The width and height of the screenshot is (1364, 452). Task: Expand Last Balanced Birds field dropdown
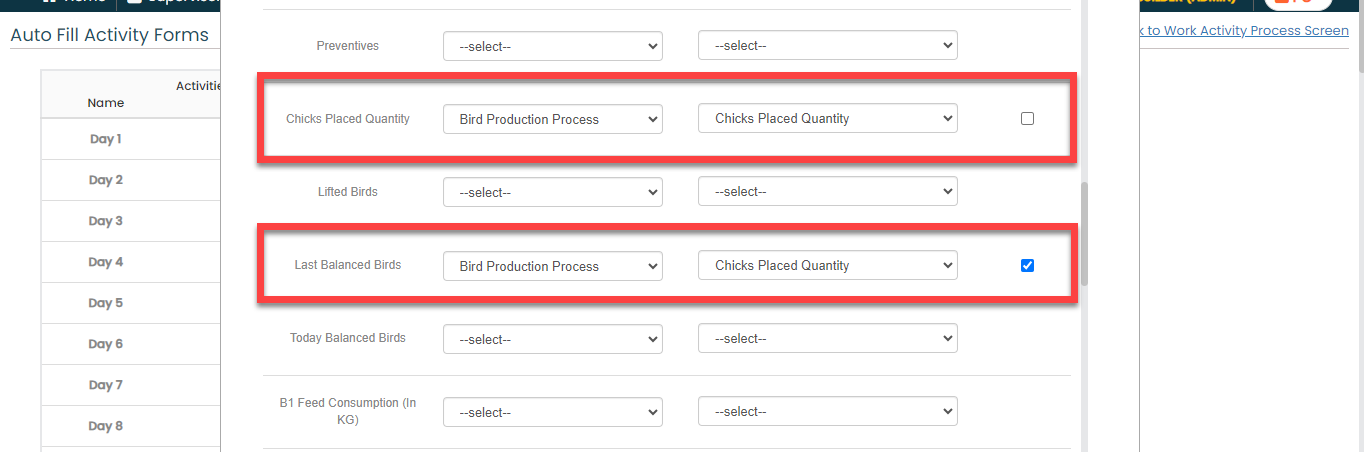(x=827, y=266)
